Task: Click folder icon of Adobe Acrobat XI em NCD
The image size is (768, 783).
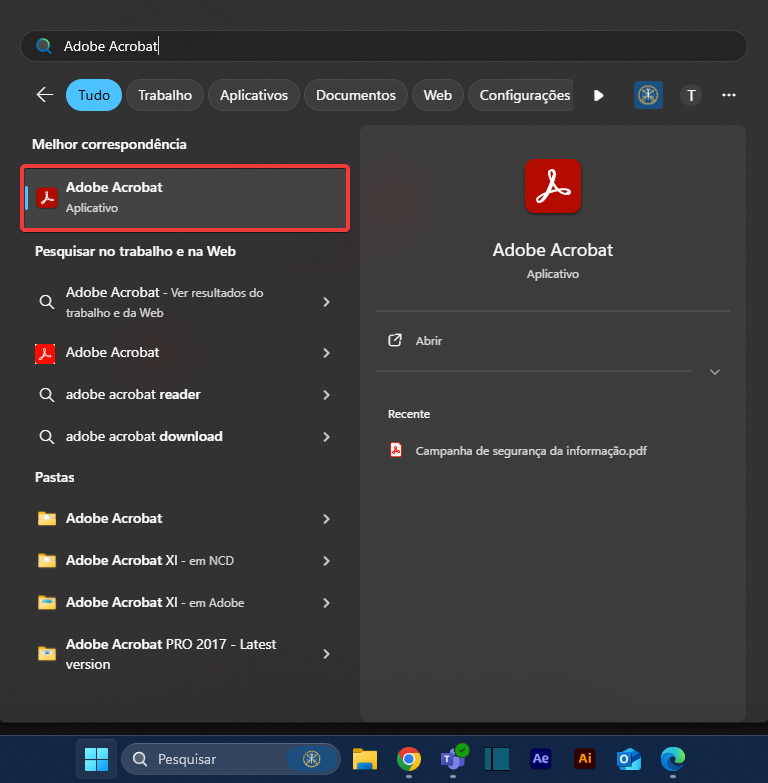Action: coord(47,561)
